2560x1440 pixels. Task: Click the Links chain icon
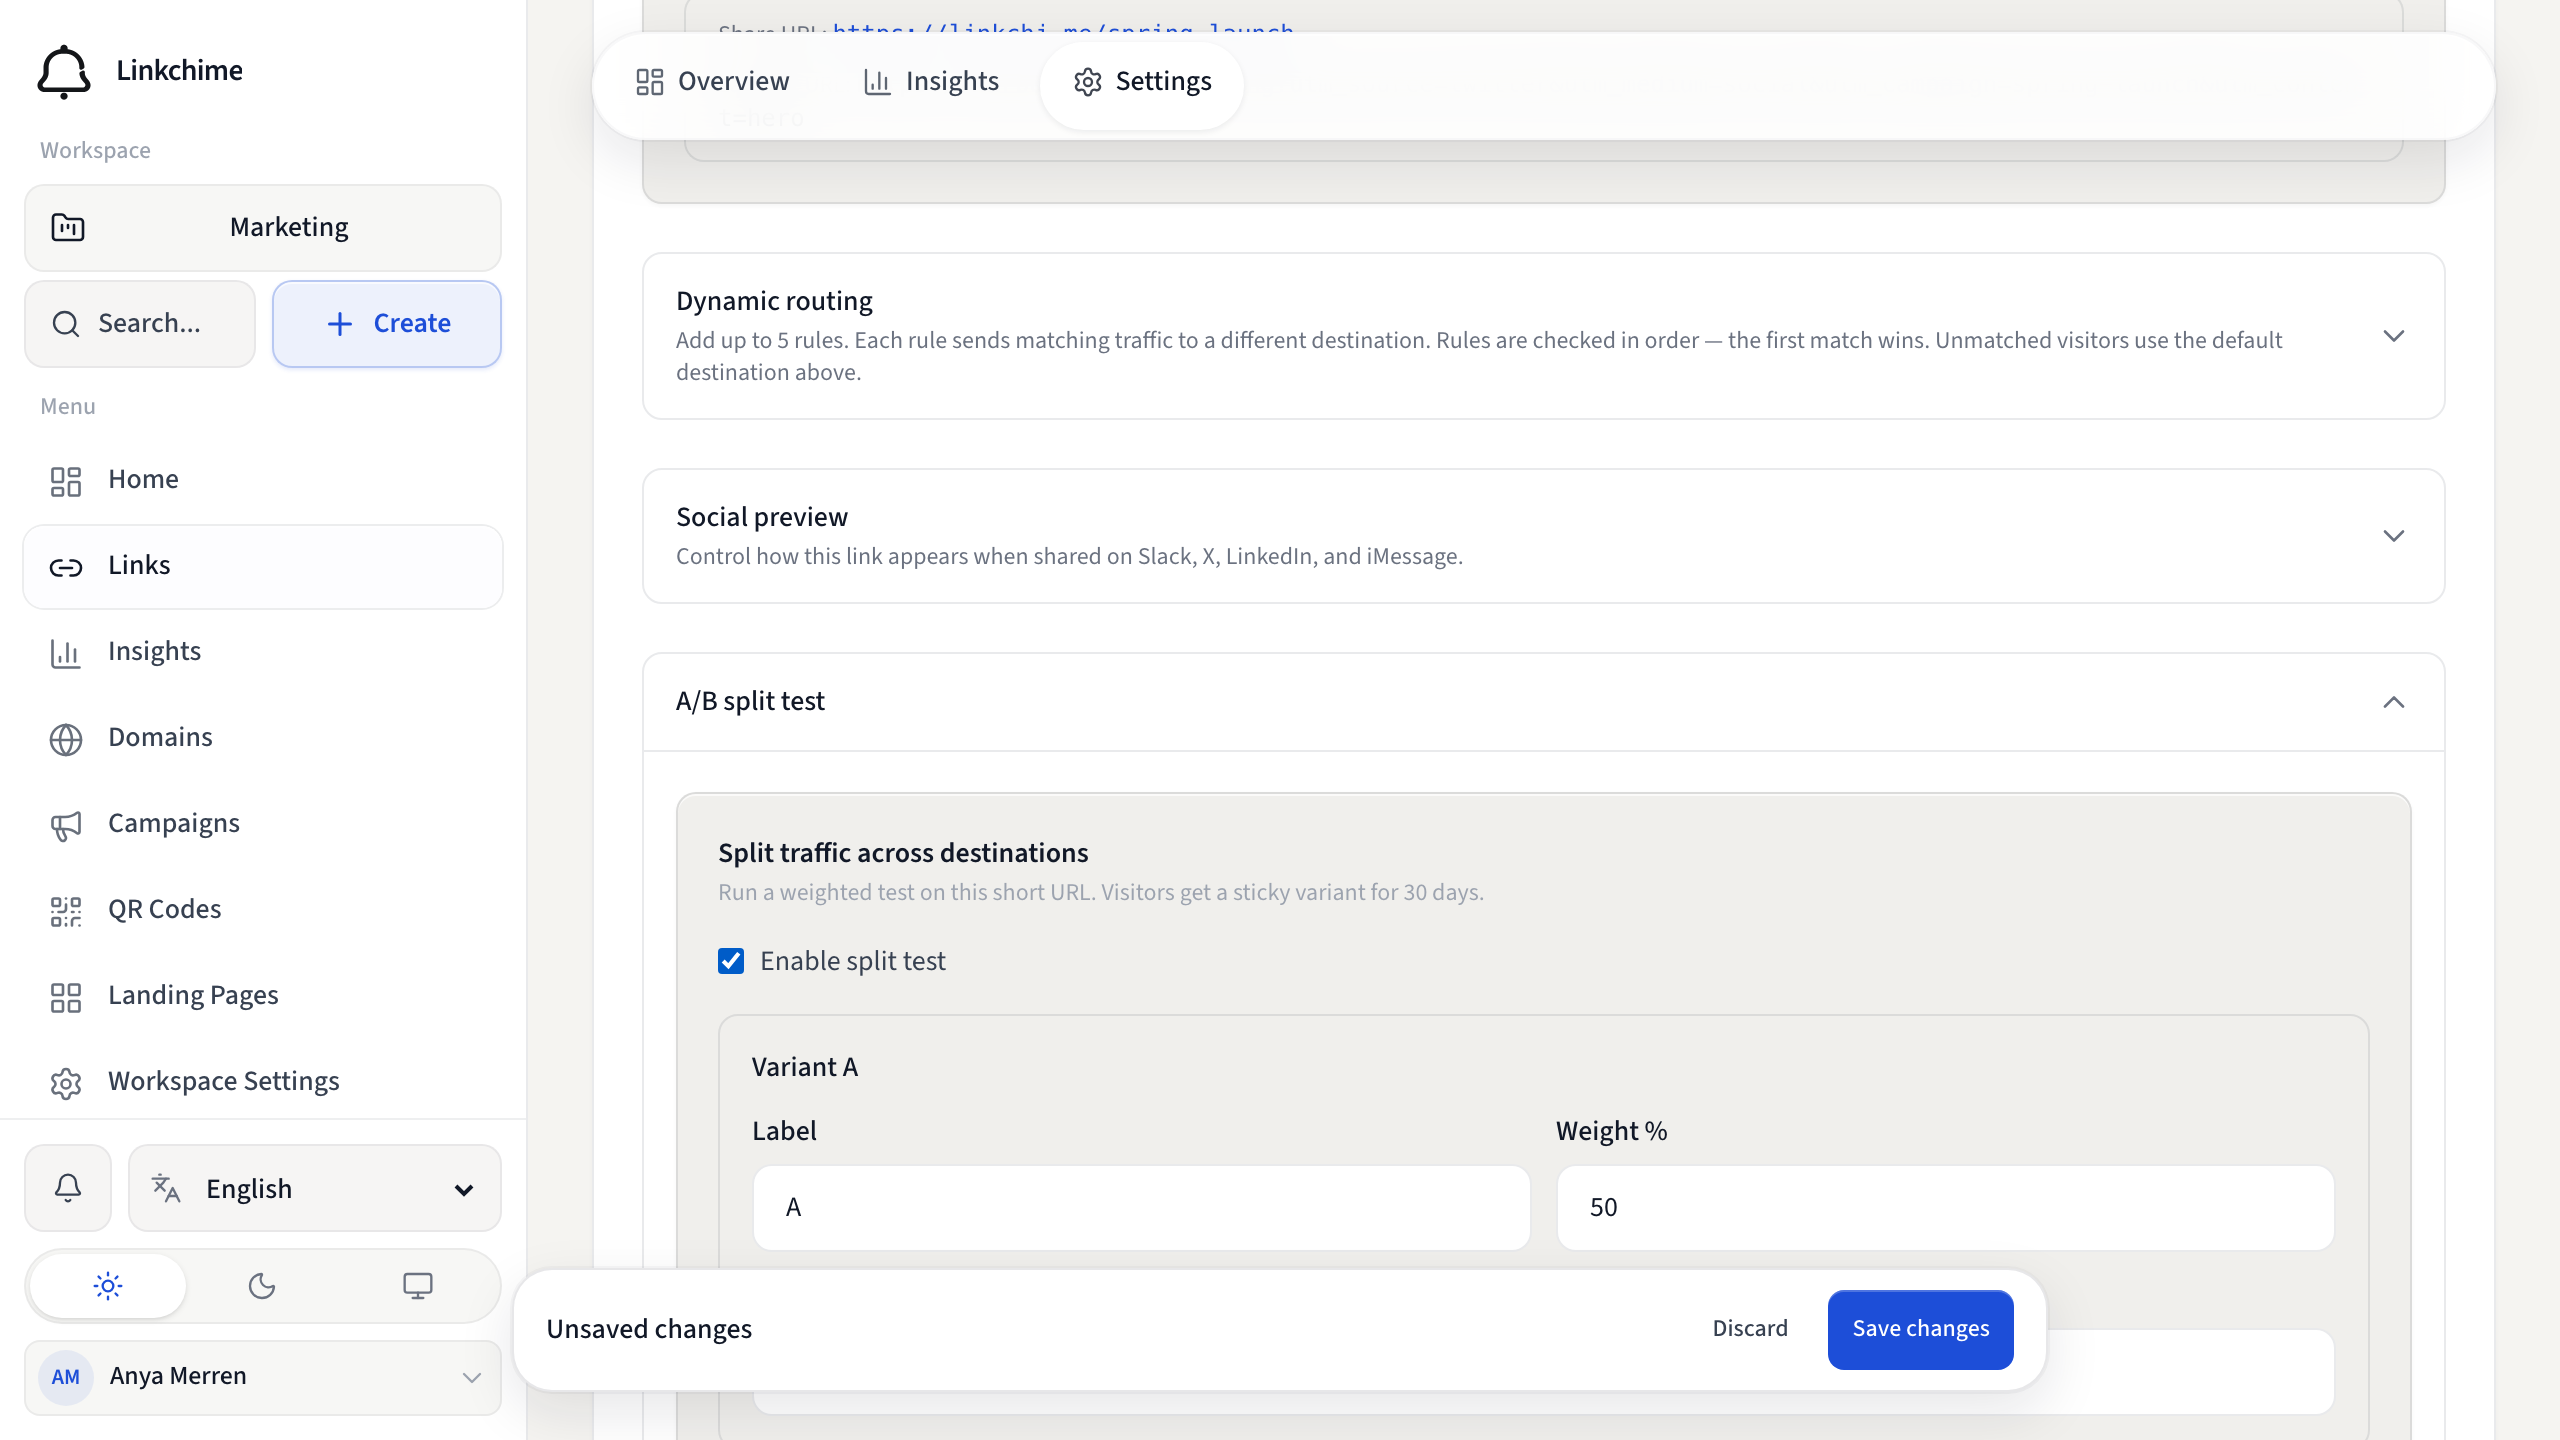pyautogui.click(x=66, y=567)
